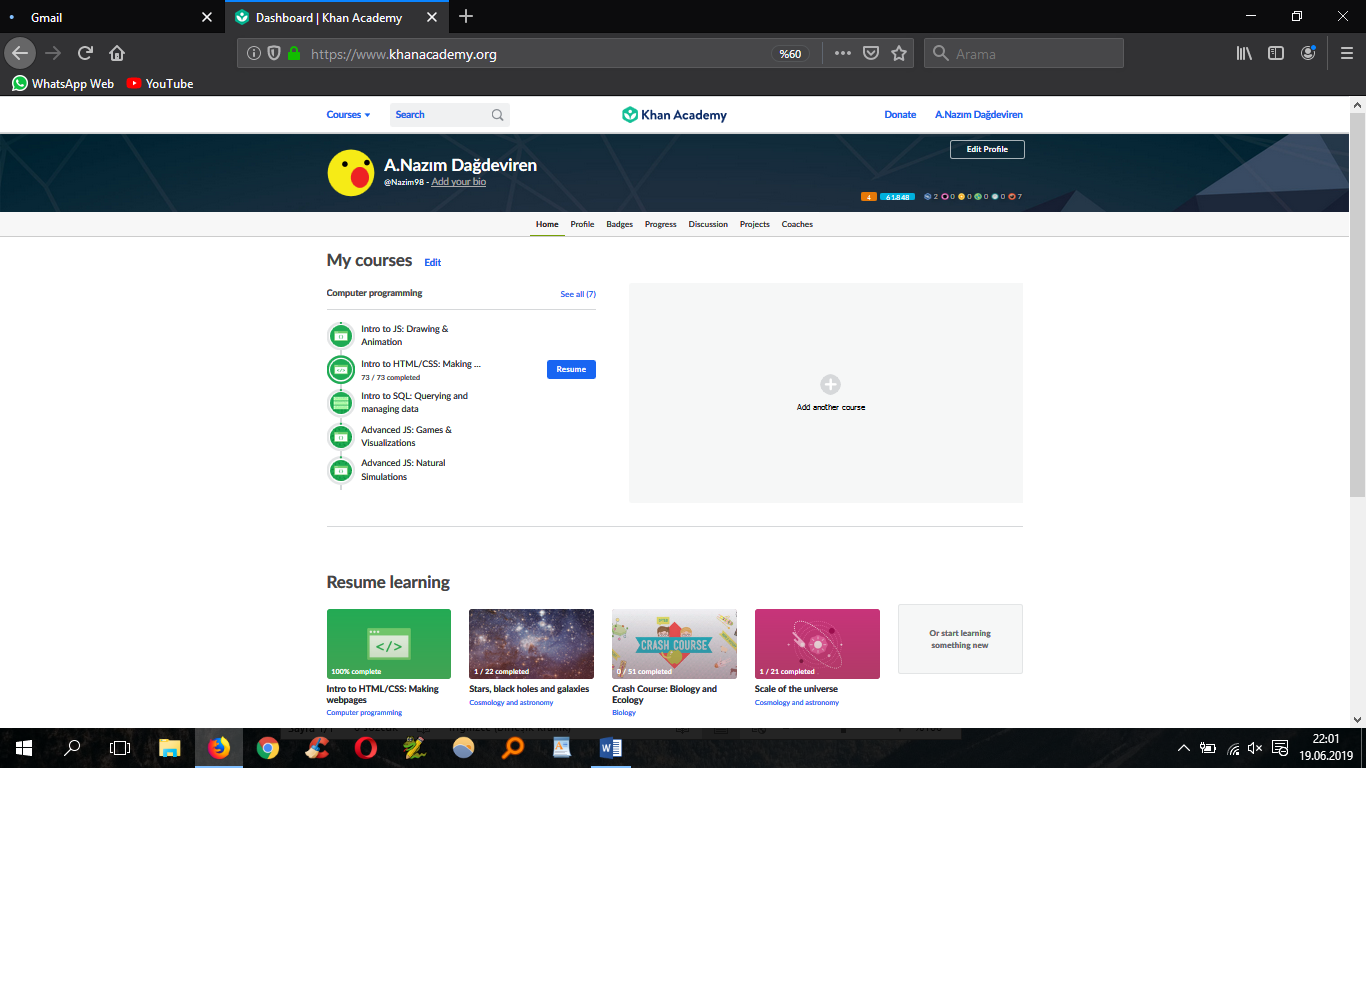Open Crash Course Biology and Ecology thumbnail
The height and width of the screenshot is (982, 1366).
point(674,644)
